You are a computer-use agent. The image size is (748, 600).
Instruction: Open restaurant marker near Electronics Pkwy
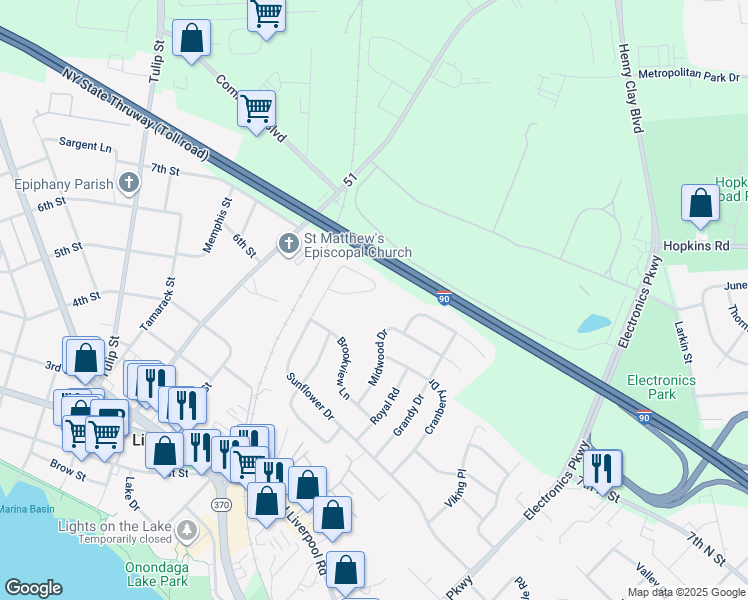click(602, 468)
